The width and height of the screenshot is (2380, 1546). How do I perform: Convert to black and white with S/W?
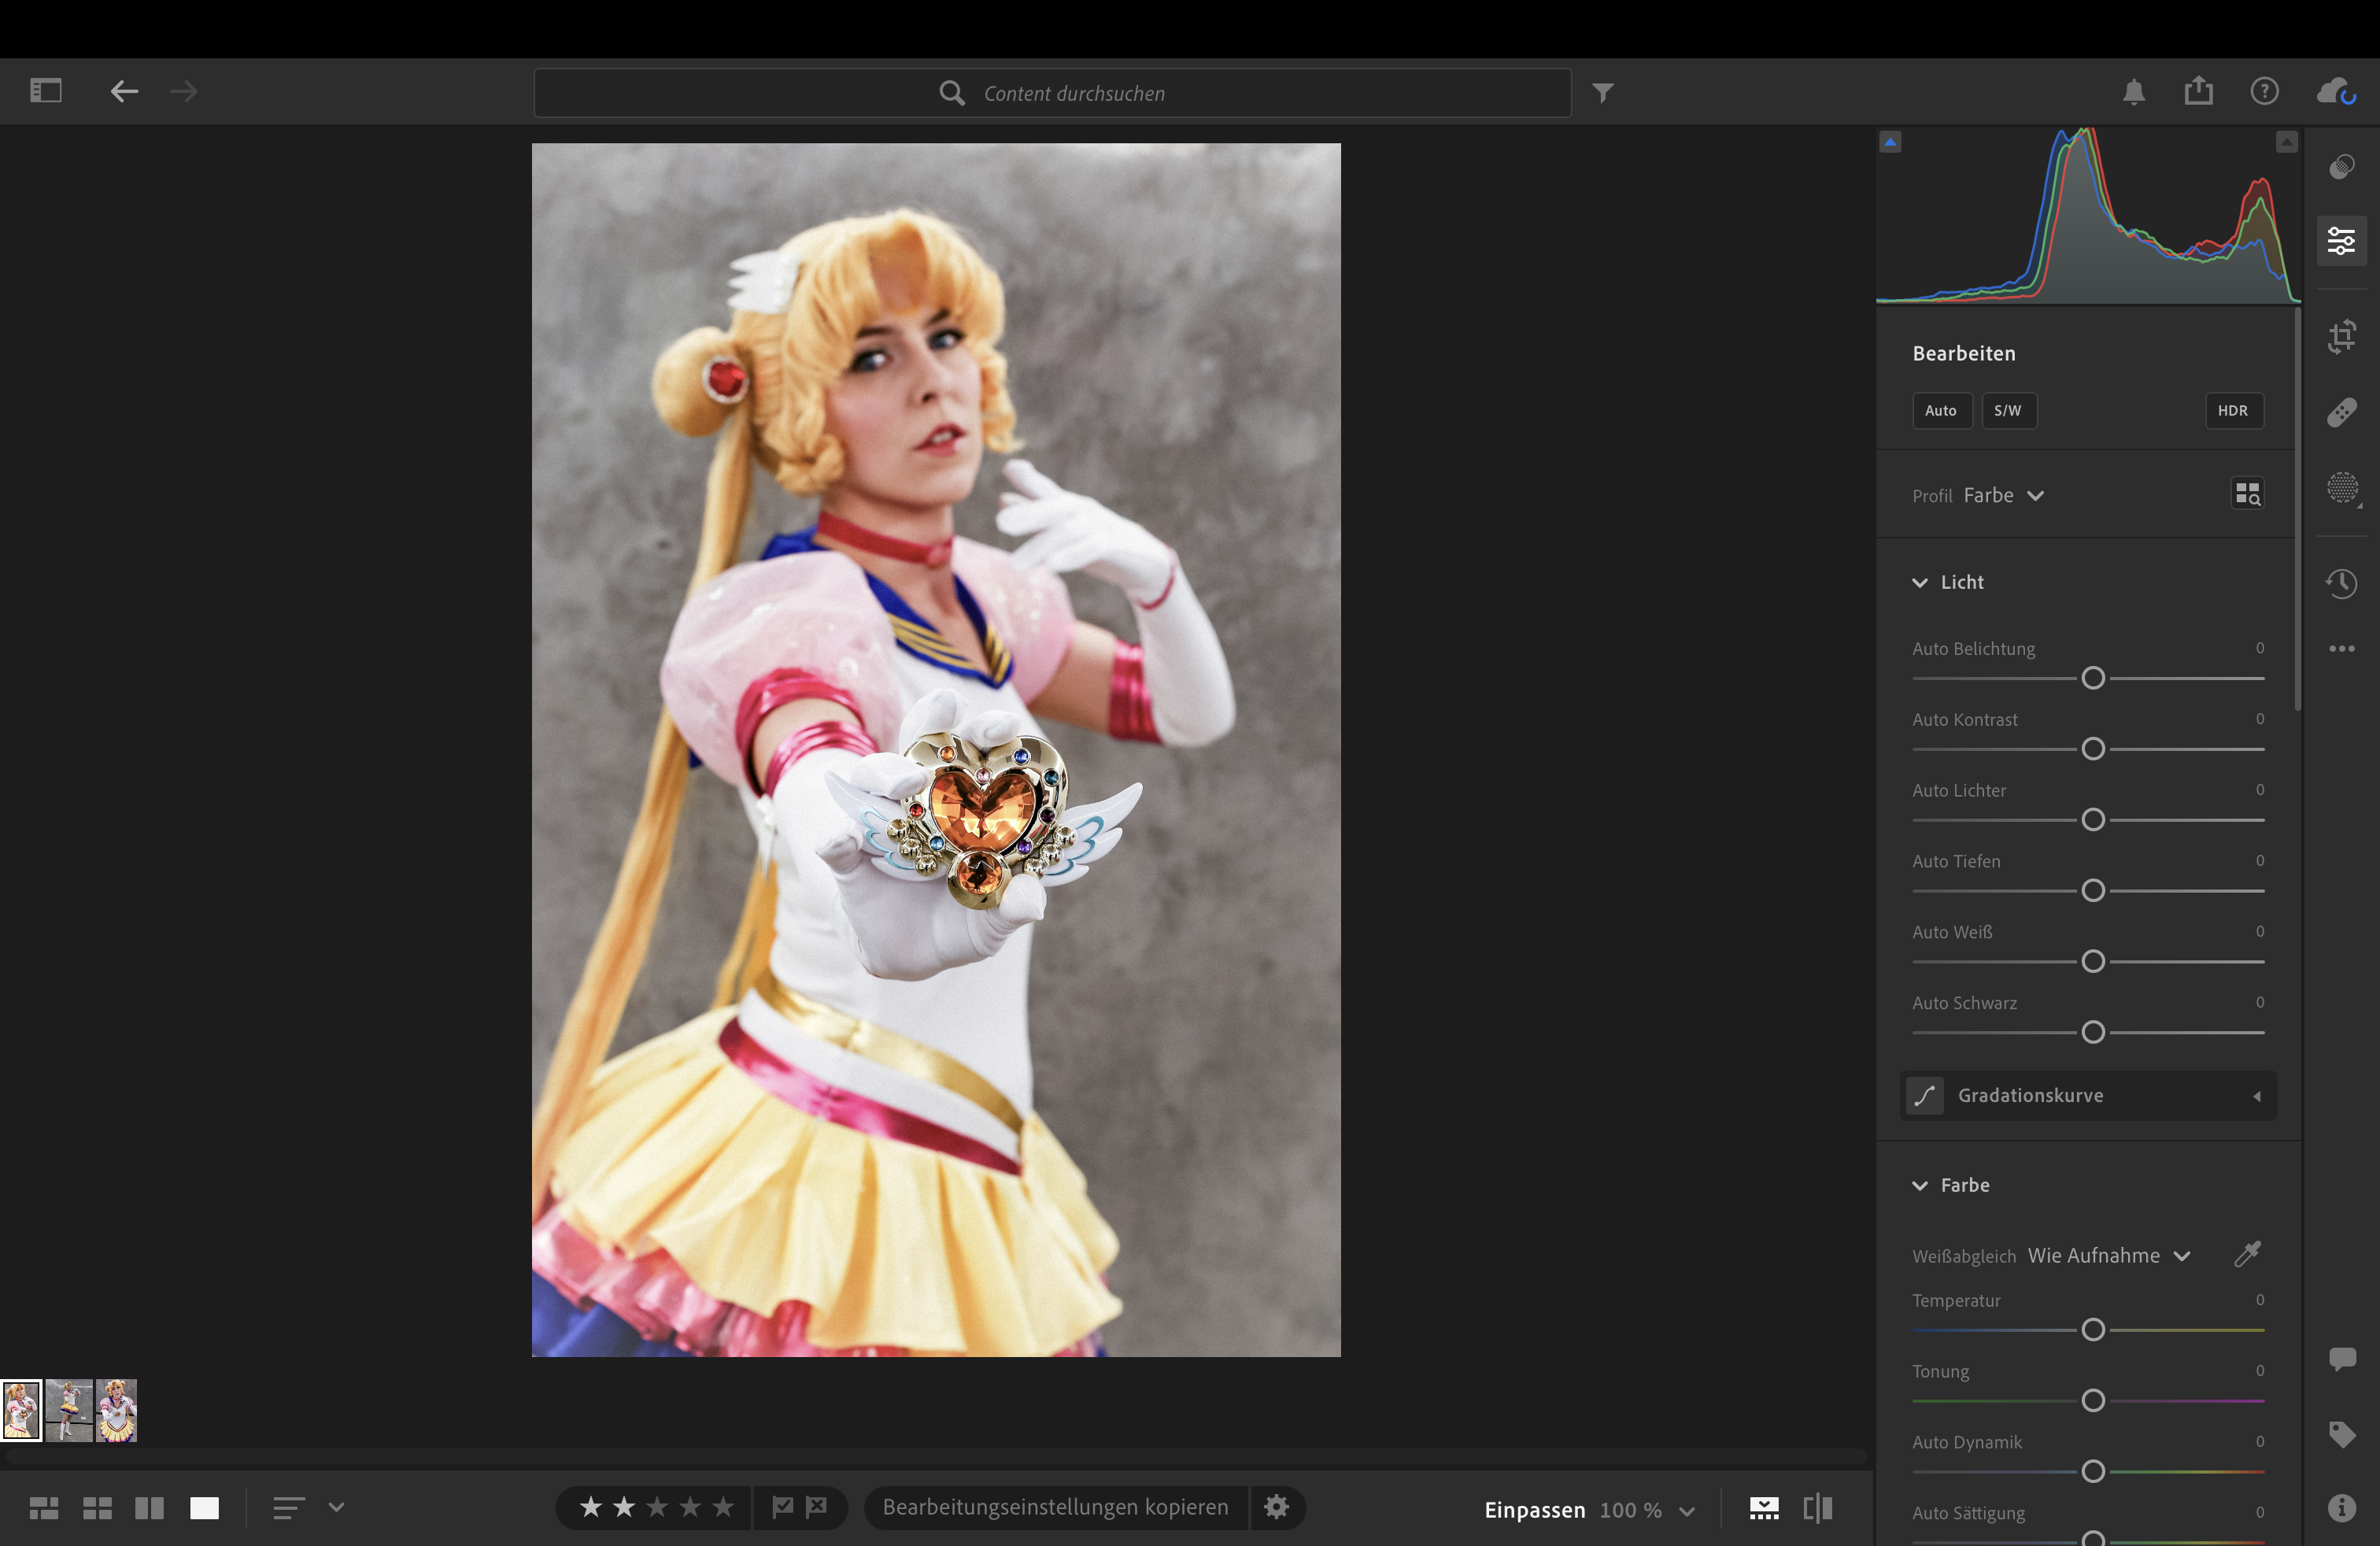[x=2009, y=411]
